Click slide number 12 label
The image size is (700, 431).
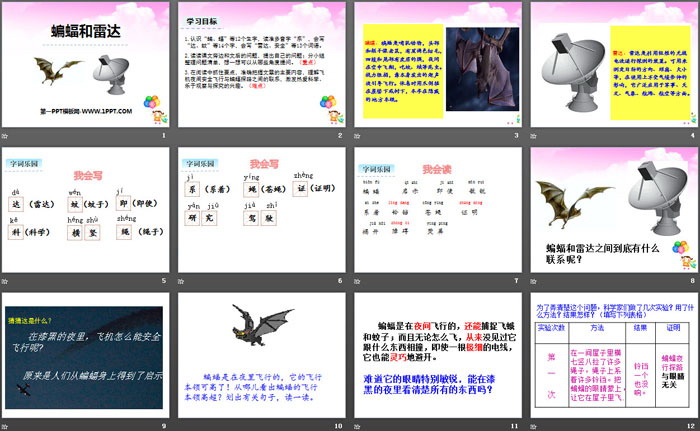pyautogui.click(x=692, y=426)
